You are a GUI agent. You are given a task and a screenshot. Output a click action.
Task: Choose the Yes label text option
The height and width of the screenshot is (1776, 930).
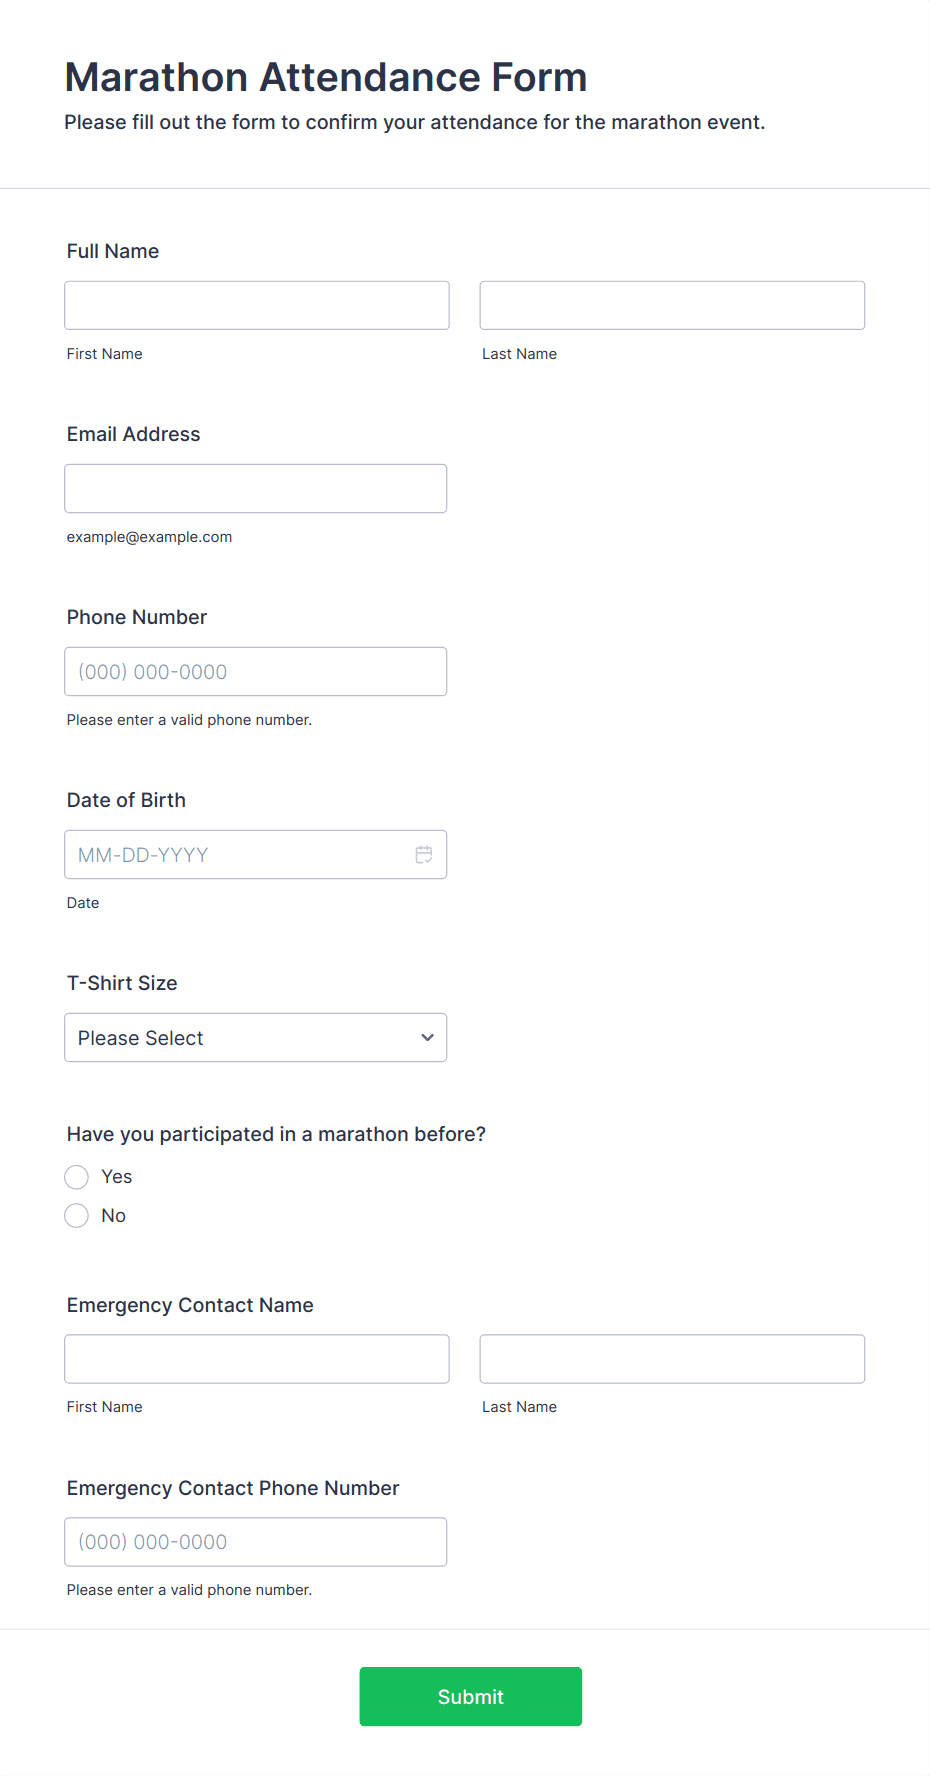click(x=117, y=1177)
